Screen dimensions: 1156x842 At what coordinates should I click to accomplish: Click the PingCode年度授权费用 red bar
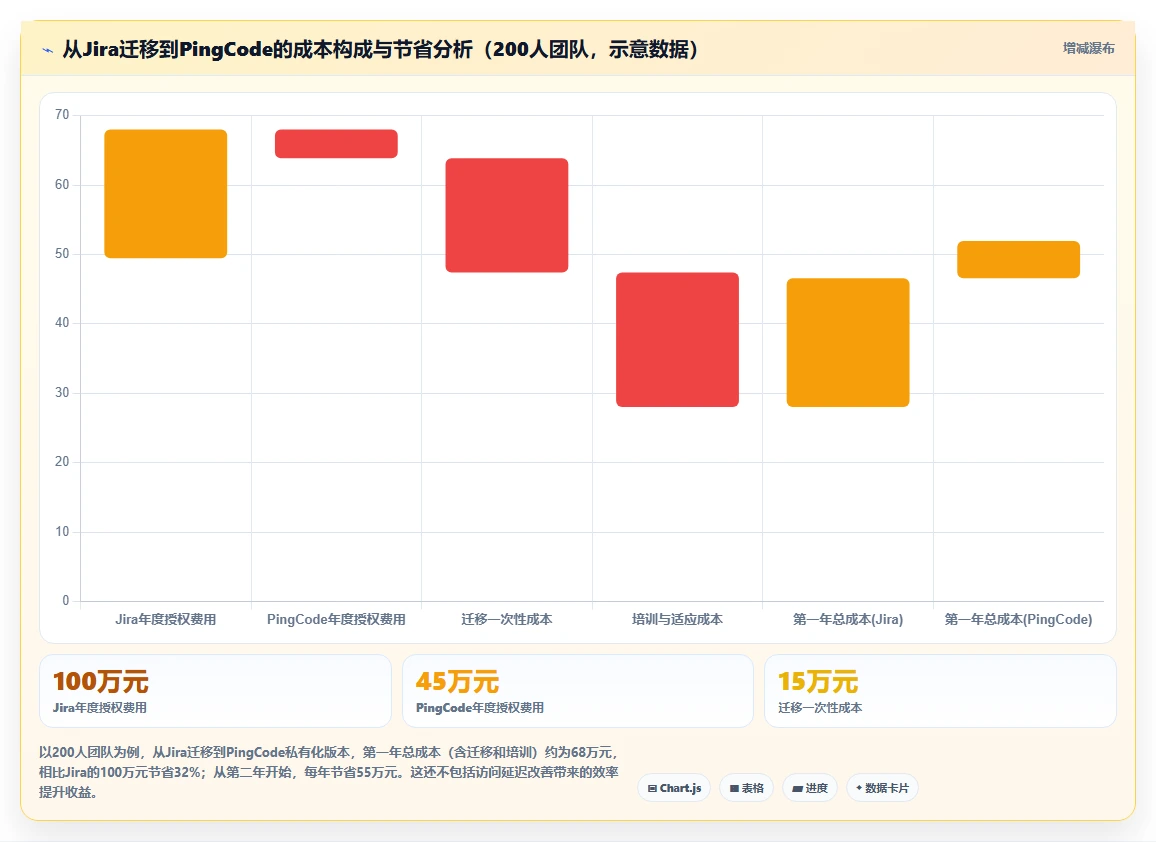click(x=336, y=144)
